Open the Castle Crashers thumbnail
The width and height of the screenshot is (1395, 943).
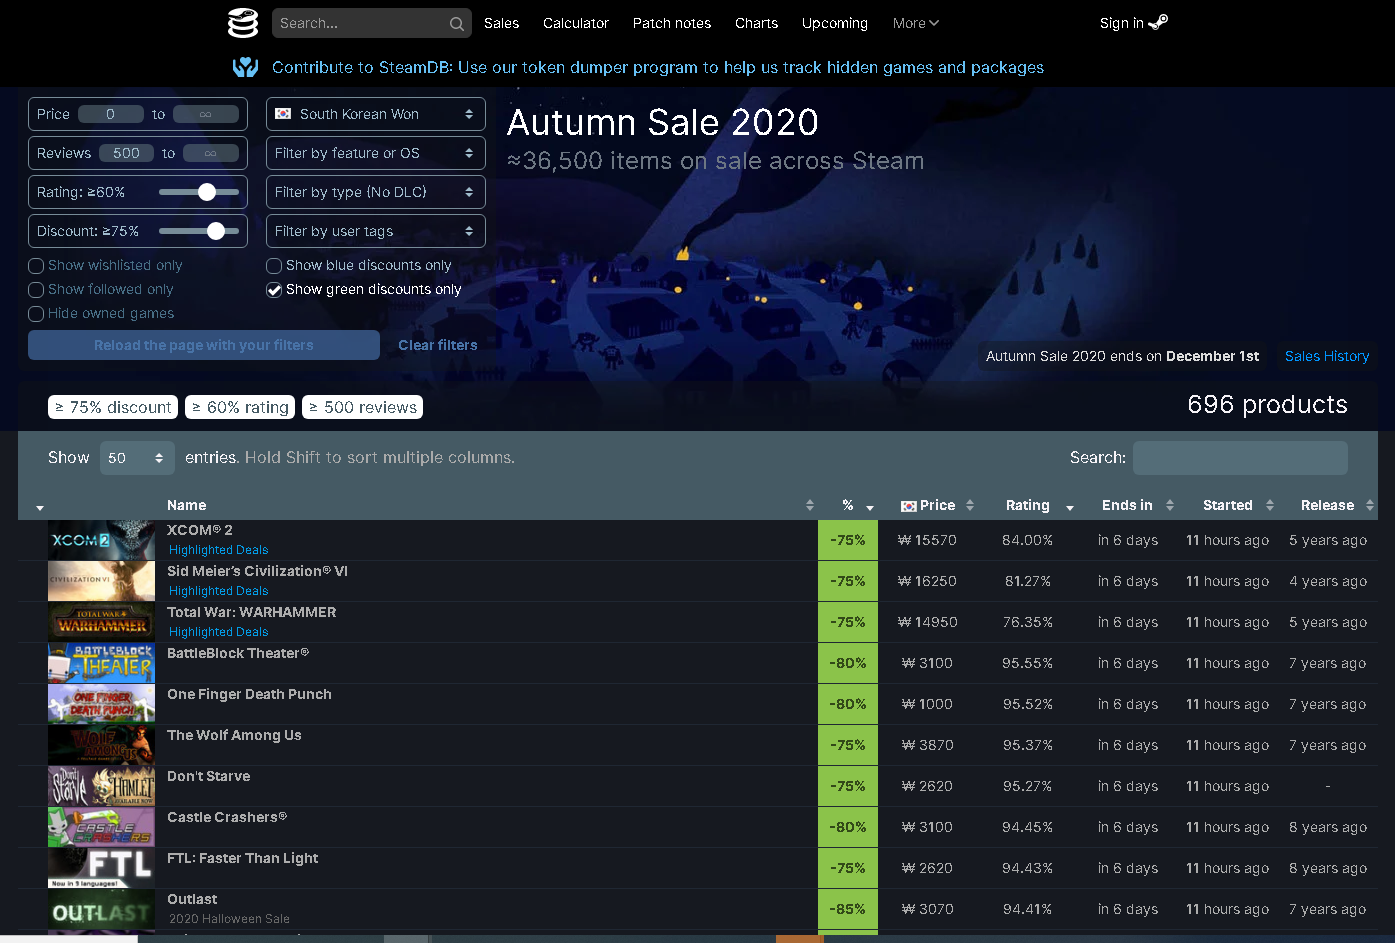pos(101,827)
